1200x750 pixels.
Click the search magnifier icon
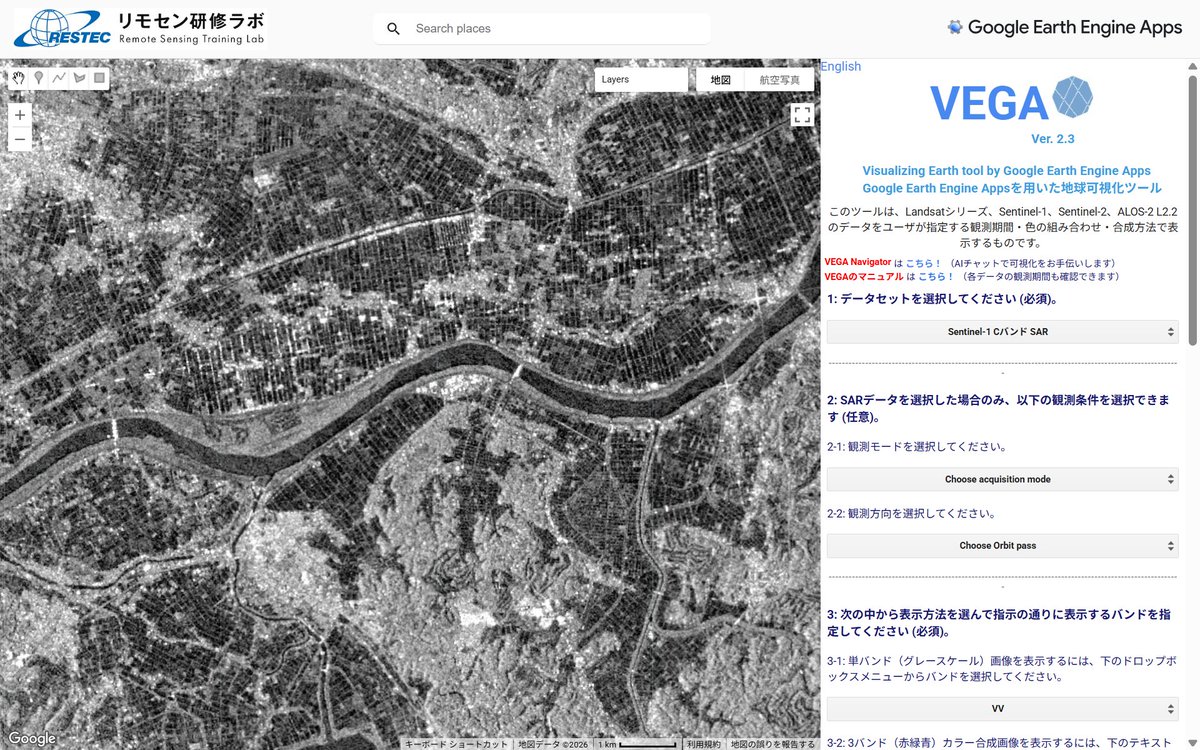(x=393, y=29)
